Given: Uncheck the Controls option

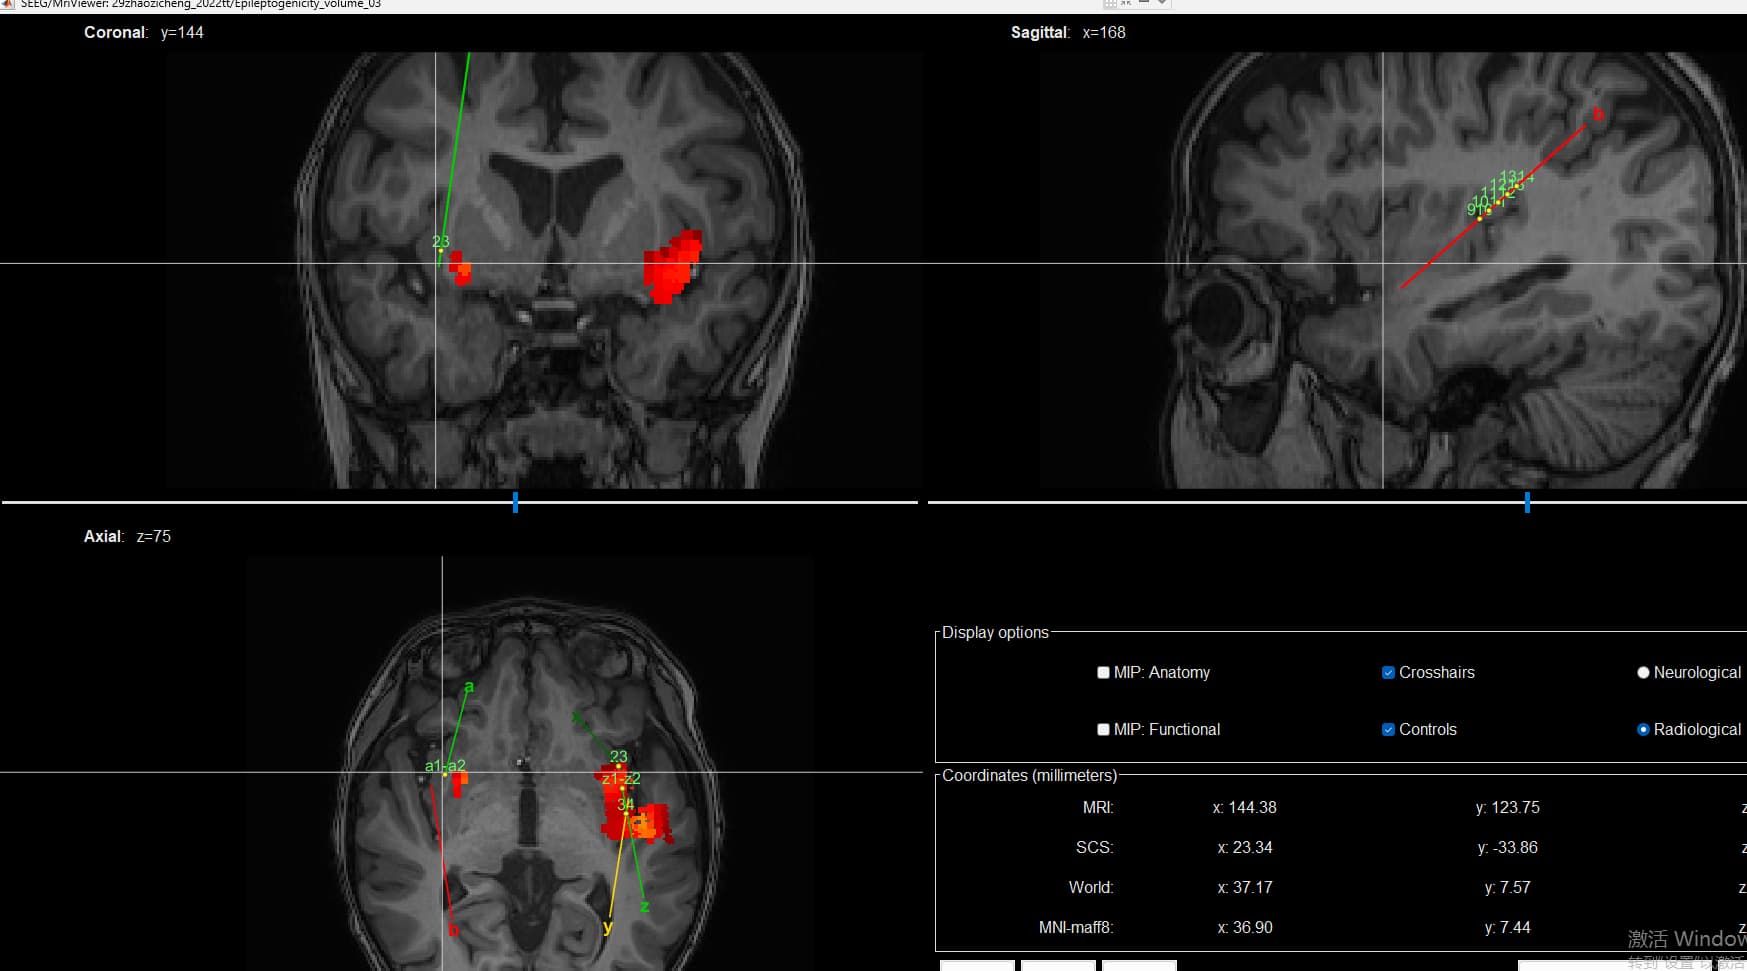Looking at the screenshot, I should [1388, 730].
